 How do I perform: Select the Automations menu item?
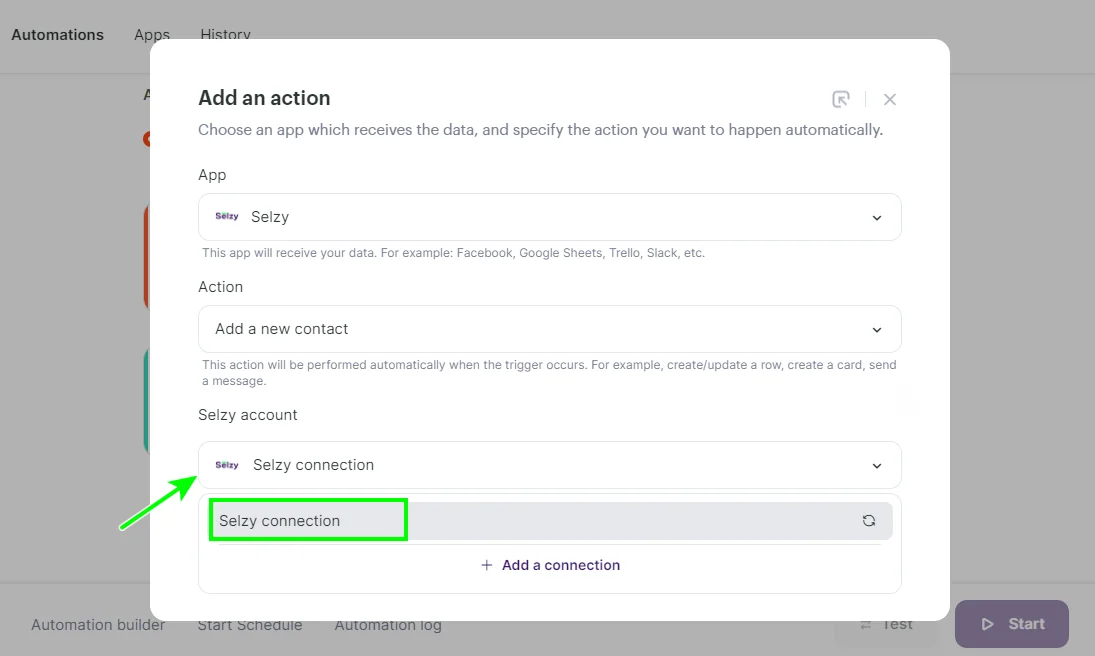point(57,34)
